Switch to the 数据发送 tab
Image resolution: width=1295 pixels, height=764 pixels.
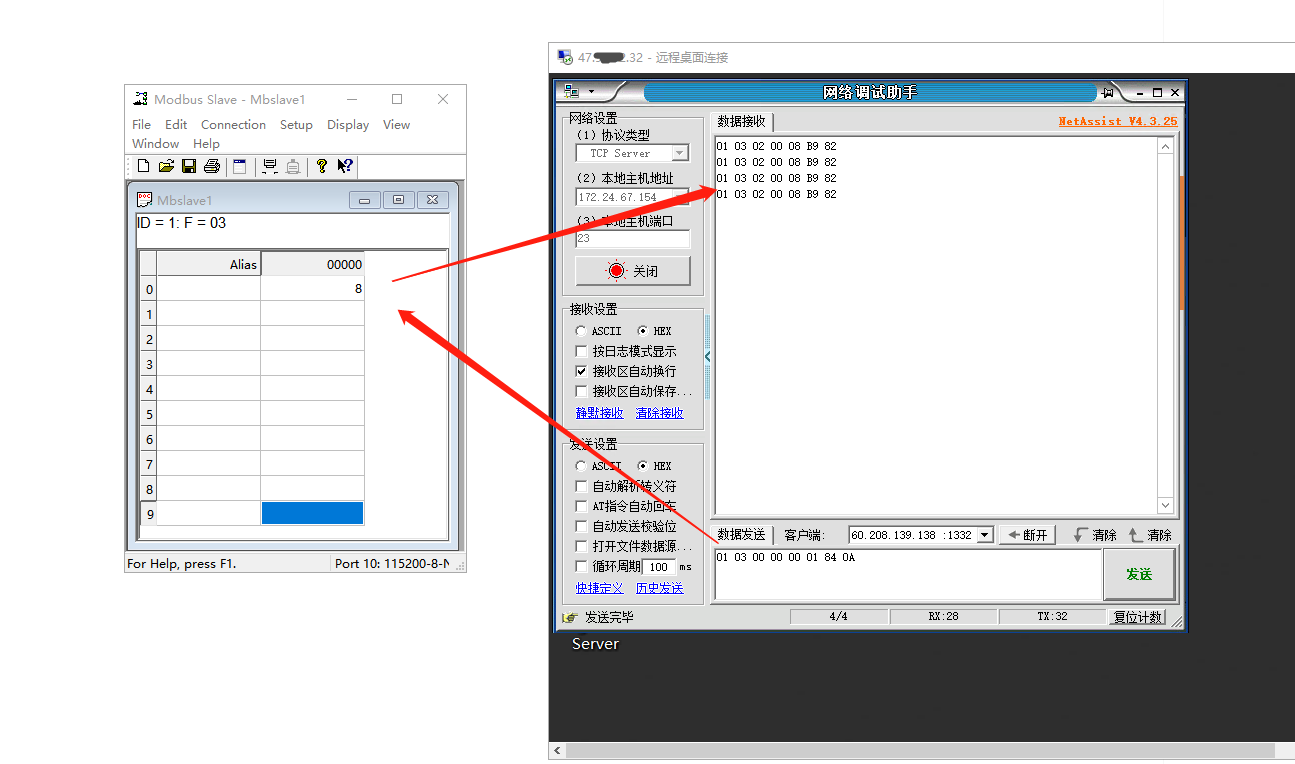point(741,535)
